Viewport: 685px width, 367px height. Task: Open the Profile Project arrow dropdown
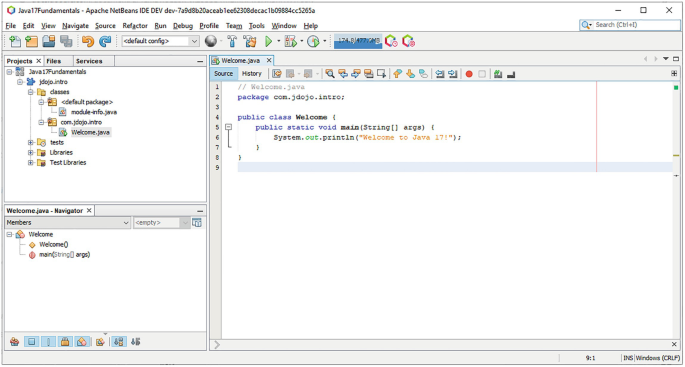click(x=324, y=42)
